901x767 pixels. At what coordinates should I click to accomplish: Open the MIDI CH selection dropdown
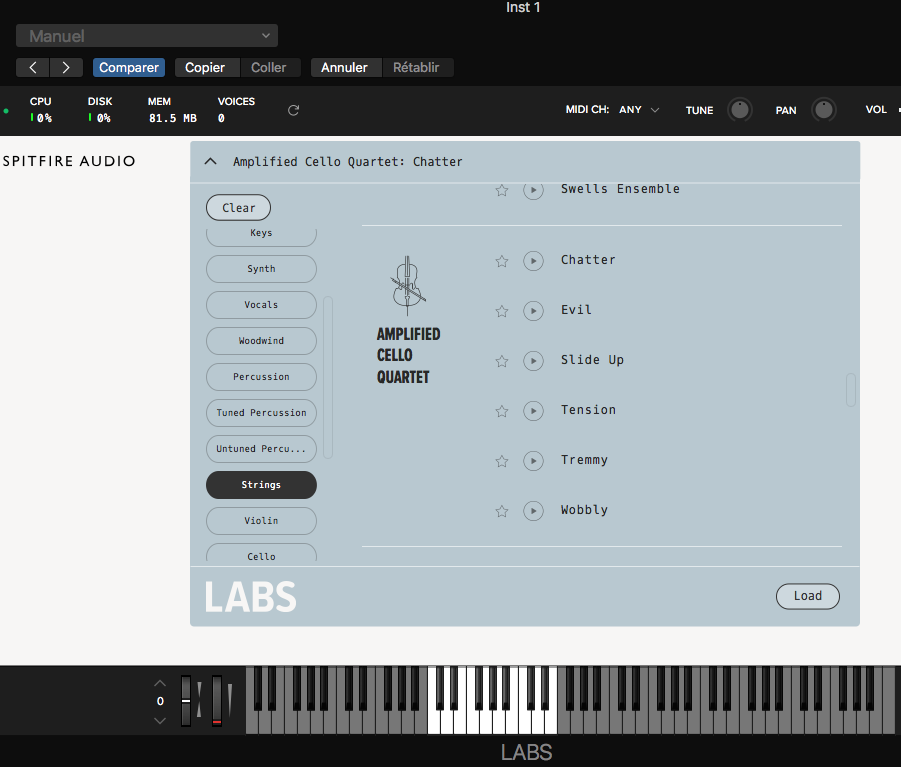click(x=640, y=110)
